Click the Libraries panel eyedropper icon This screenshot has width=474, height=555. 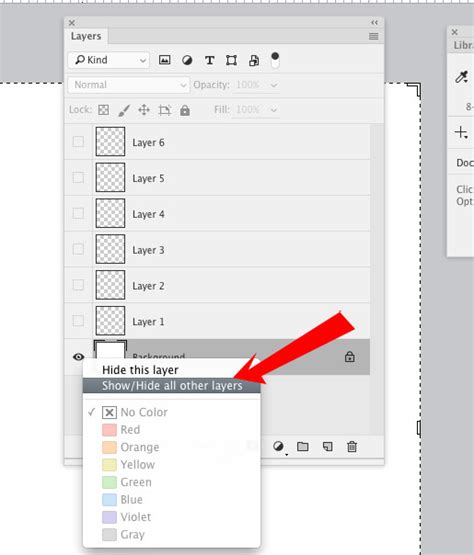pos(462,77)
